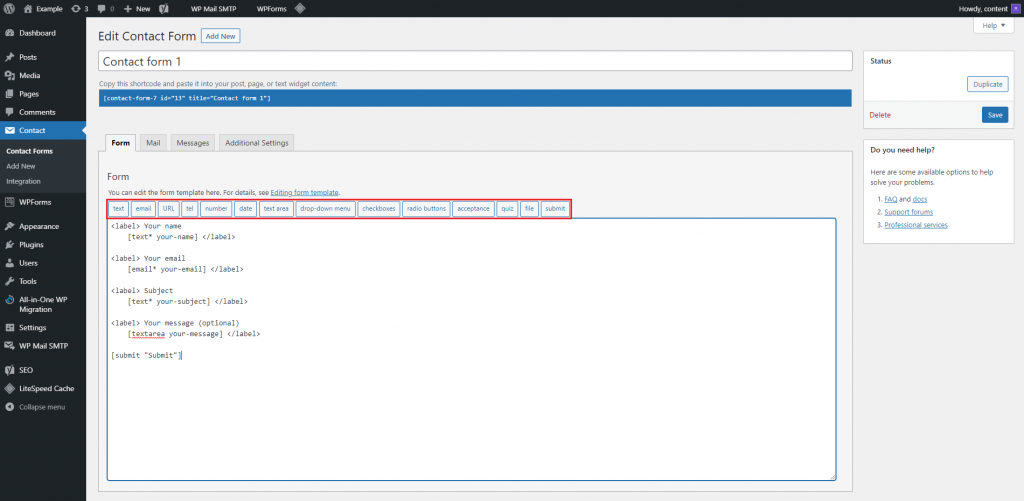Click the WordPress logo in admin bar
Viewport: 1024px width, 501px height.
10,8
